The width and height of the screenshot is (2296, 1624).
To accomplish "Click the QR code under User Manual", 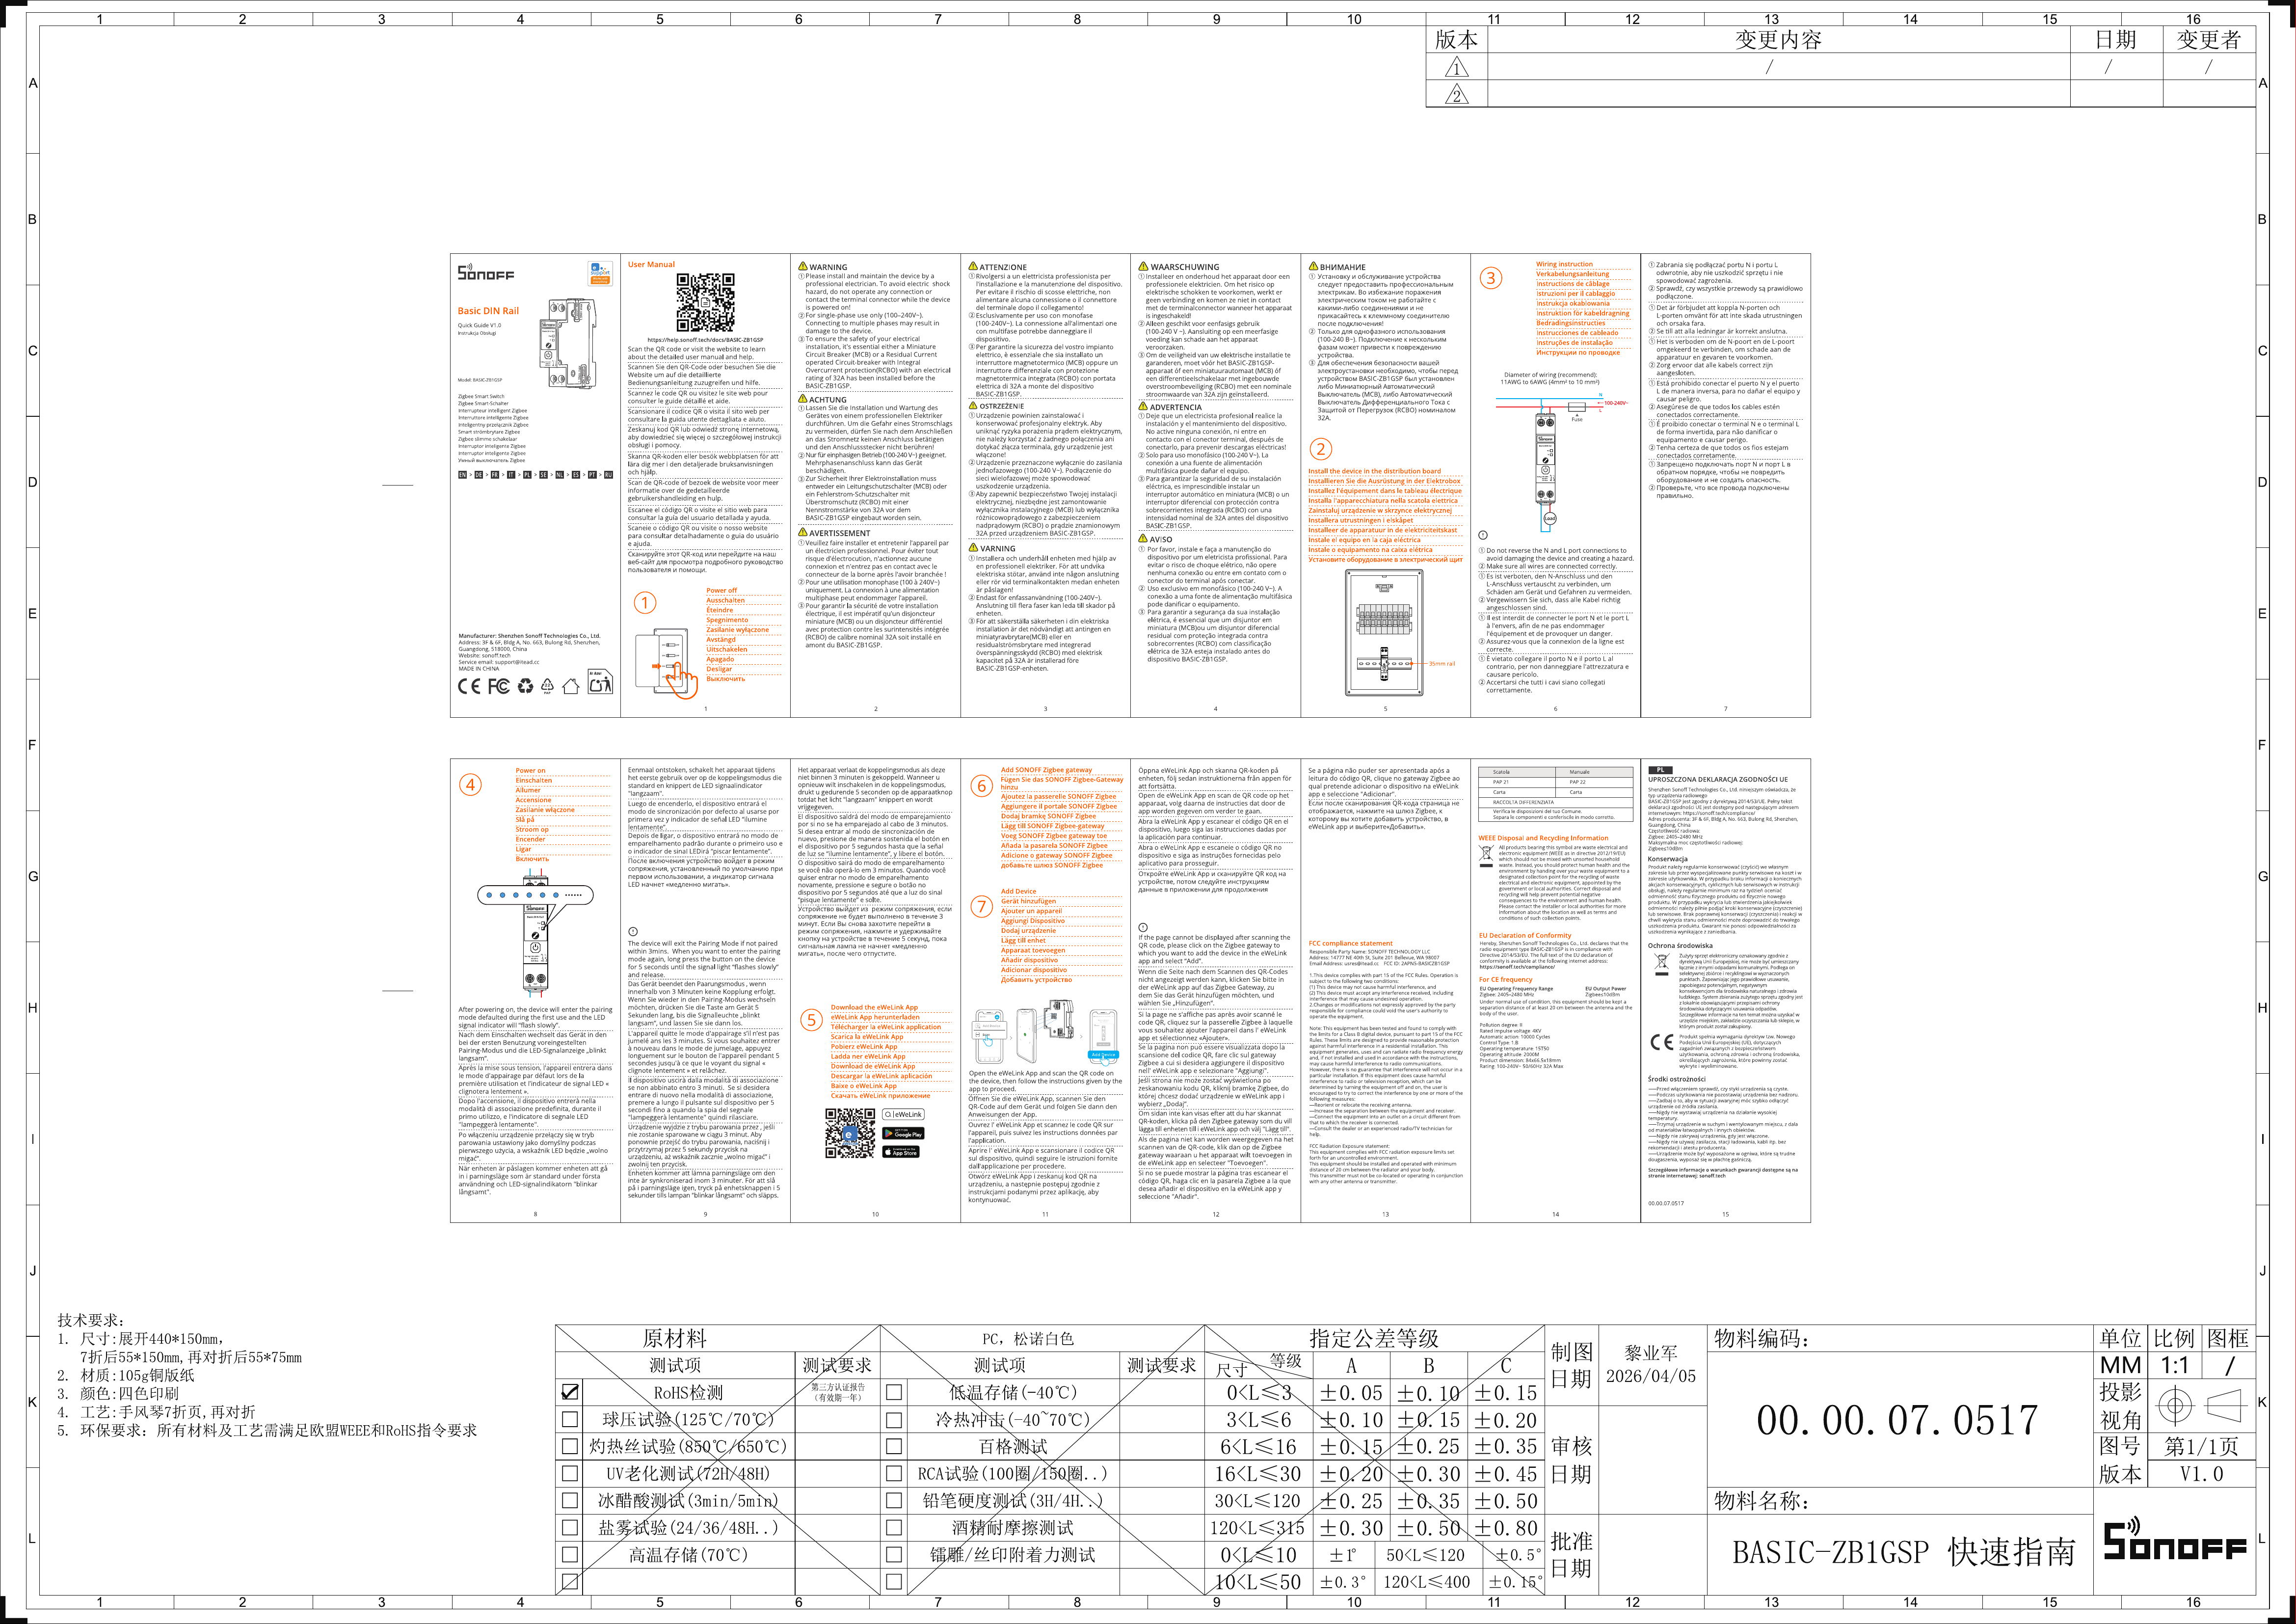I will pyautogui.click(x=705, y=304).
